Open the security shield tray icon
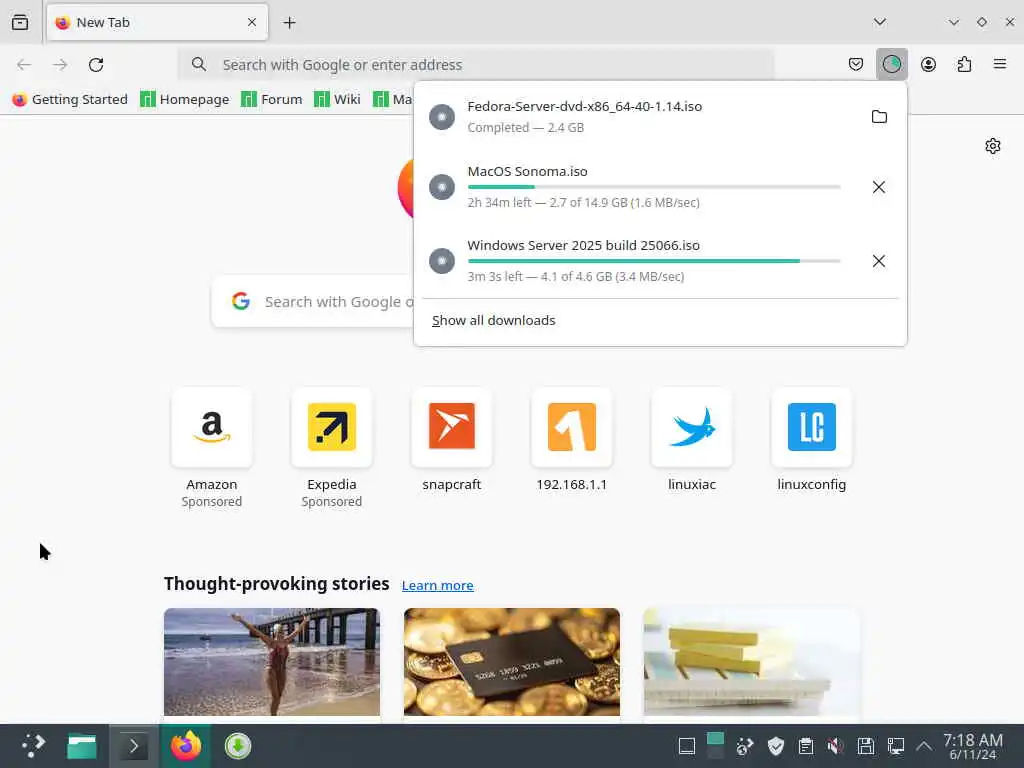Screen dimensions: 1024x768 775,746
